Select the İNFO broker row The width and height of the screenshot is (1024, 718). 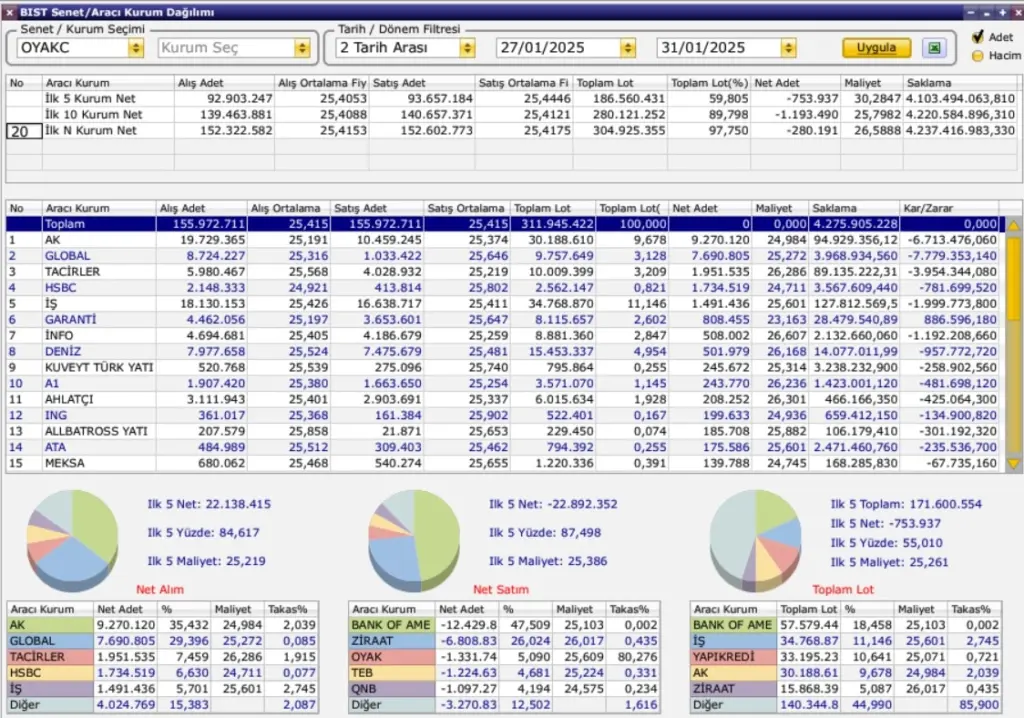click(x=503, y=336)
